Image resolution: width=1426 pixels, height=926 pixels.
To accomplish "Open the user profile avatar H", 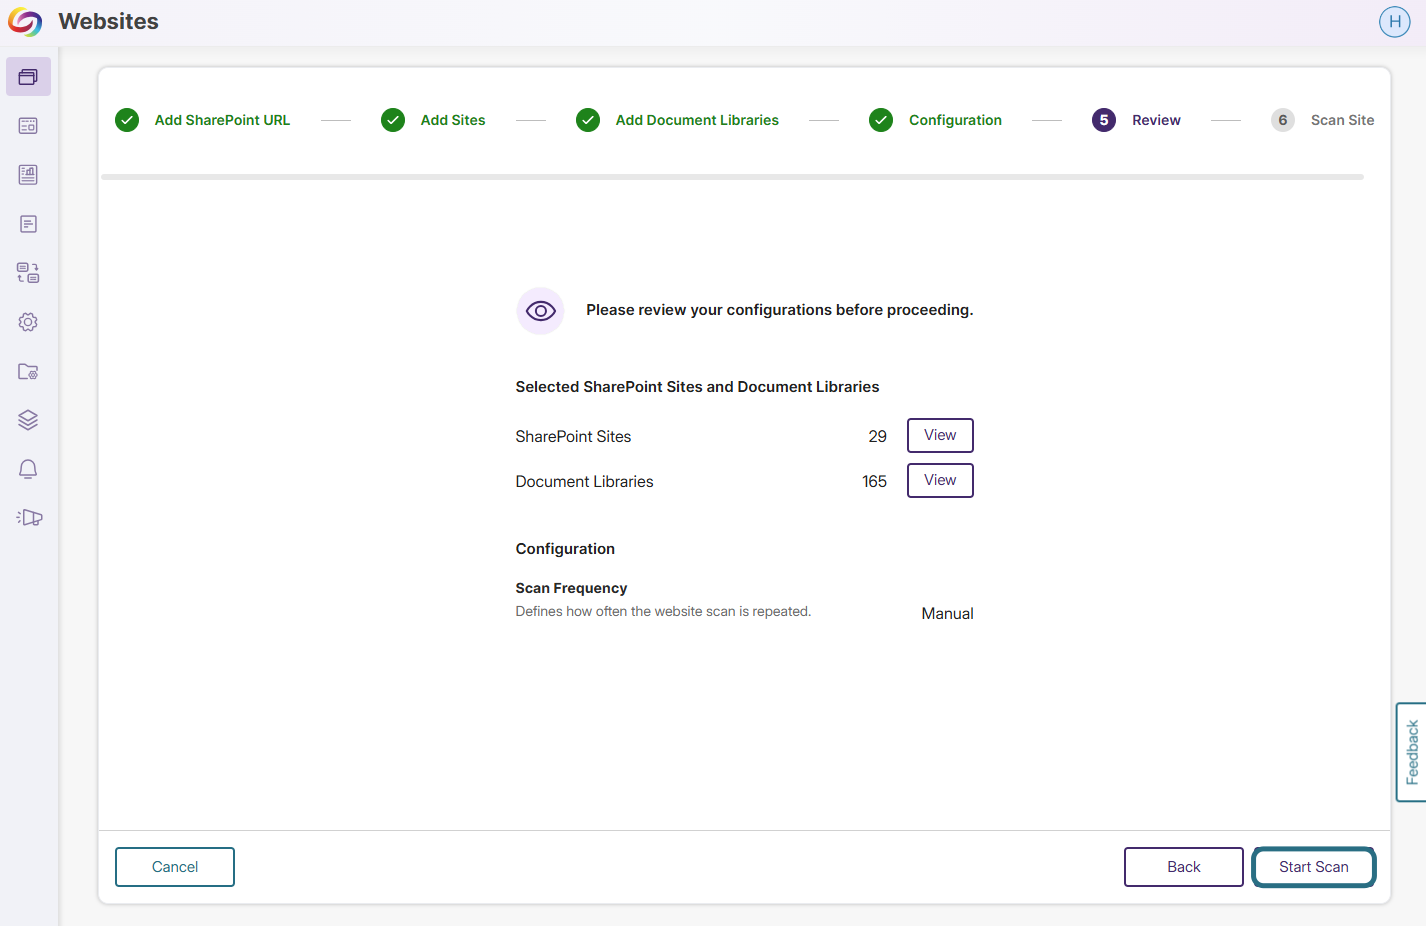I will (1394, 22).
